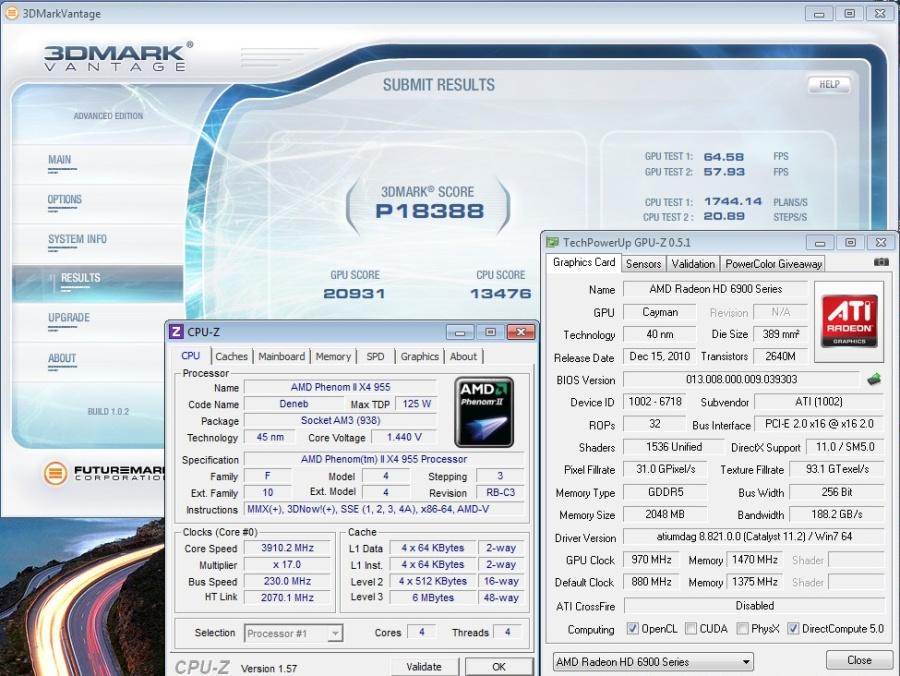Click the Multiplier value x 17.0
Image resolution: width=900 pixels, height=676 pixels.
288,565
